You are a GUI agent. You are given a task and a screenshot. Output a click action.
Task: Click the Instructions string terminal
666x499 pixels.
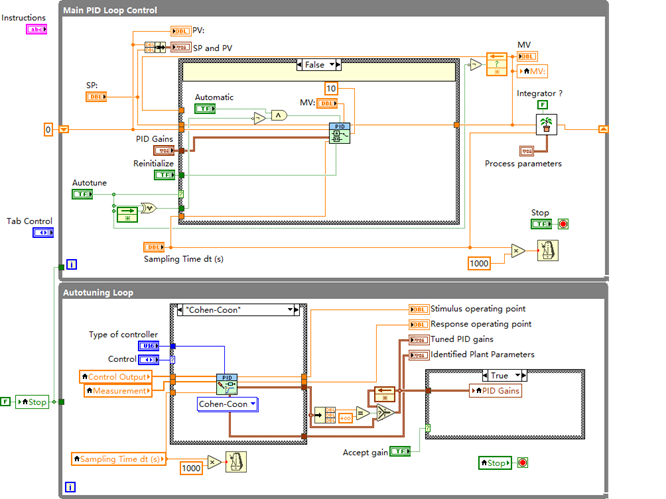tap(38, 30)
